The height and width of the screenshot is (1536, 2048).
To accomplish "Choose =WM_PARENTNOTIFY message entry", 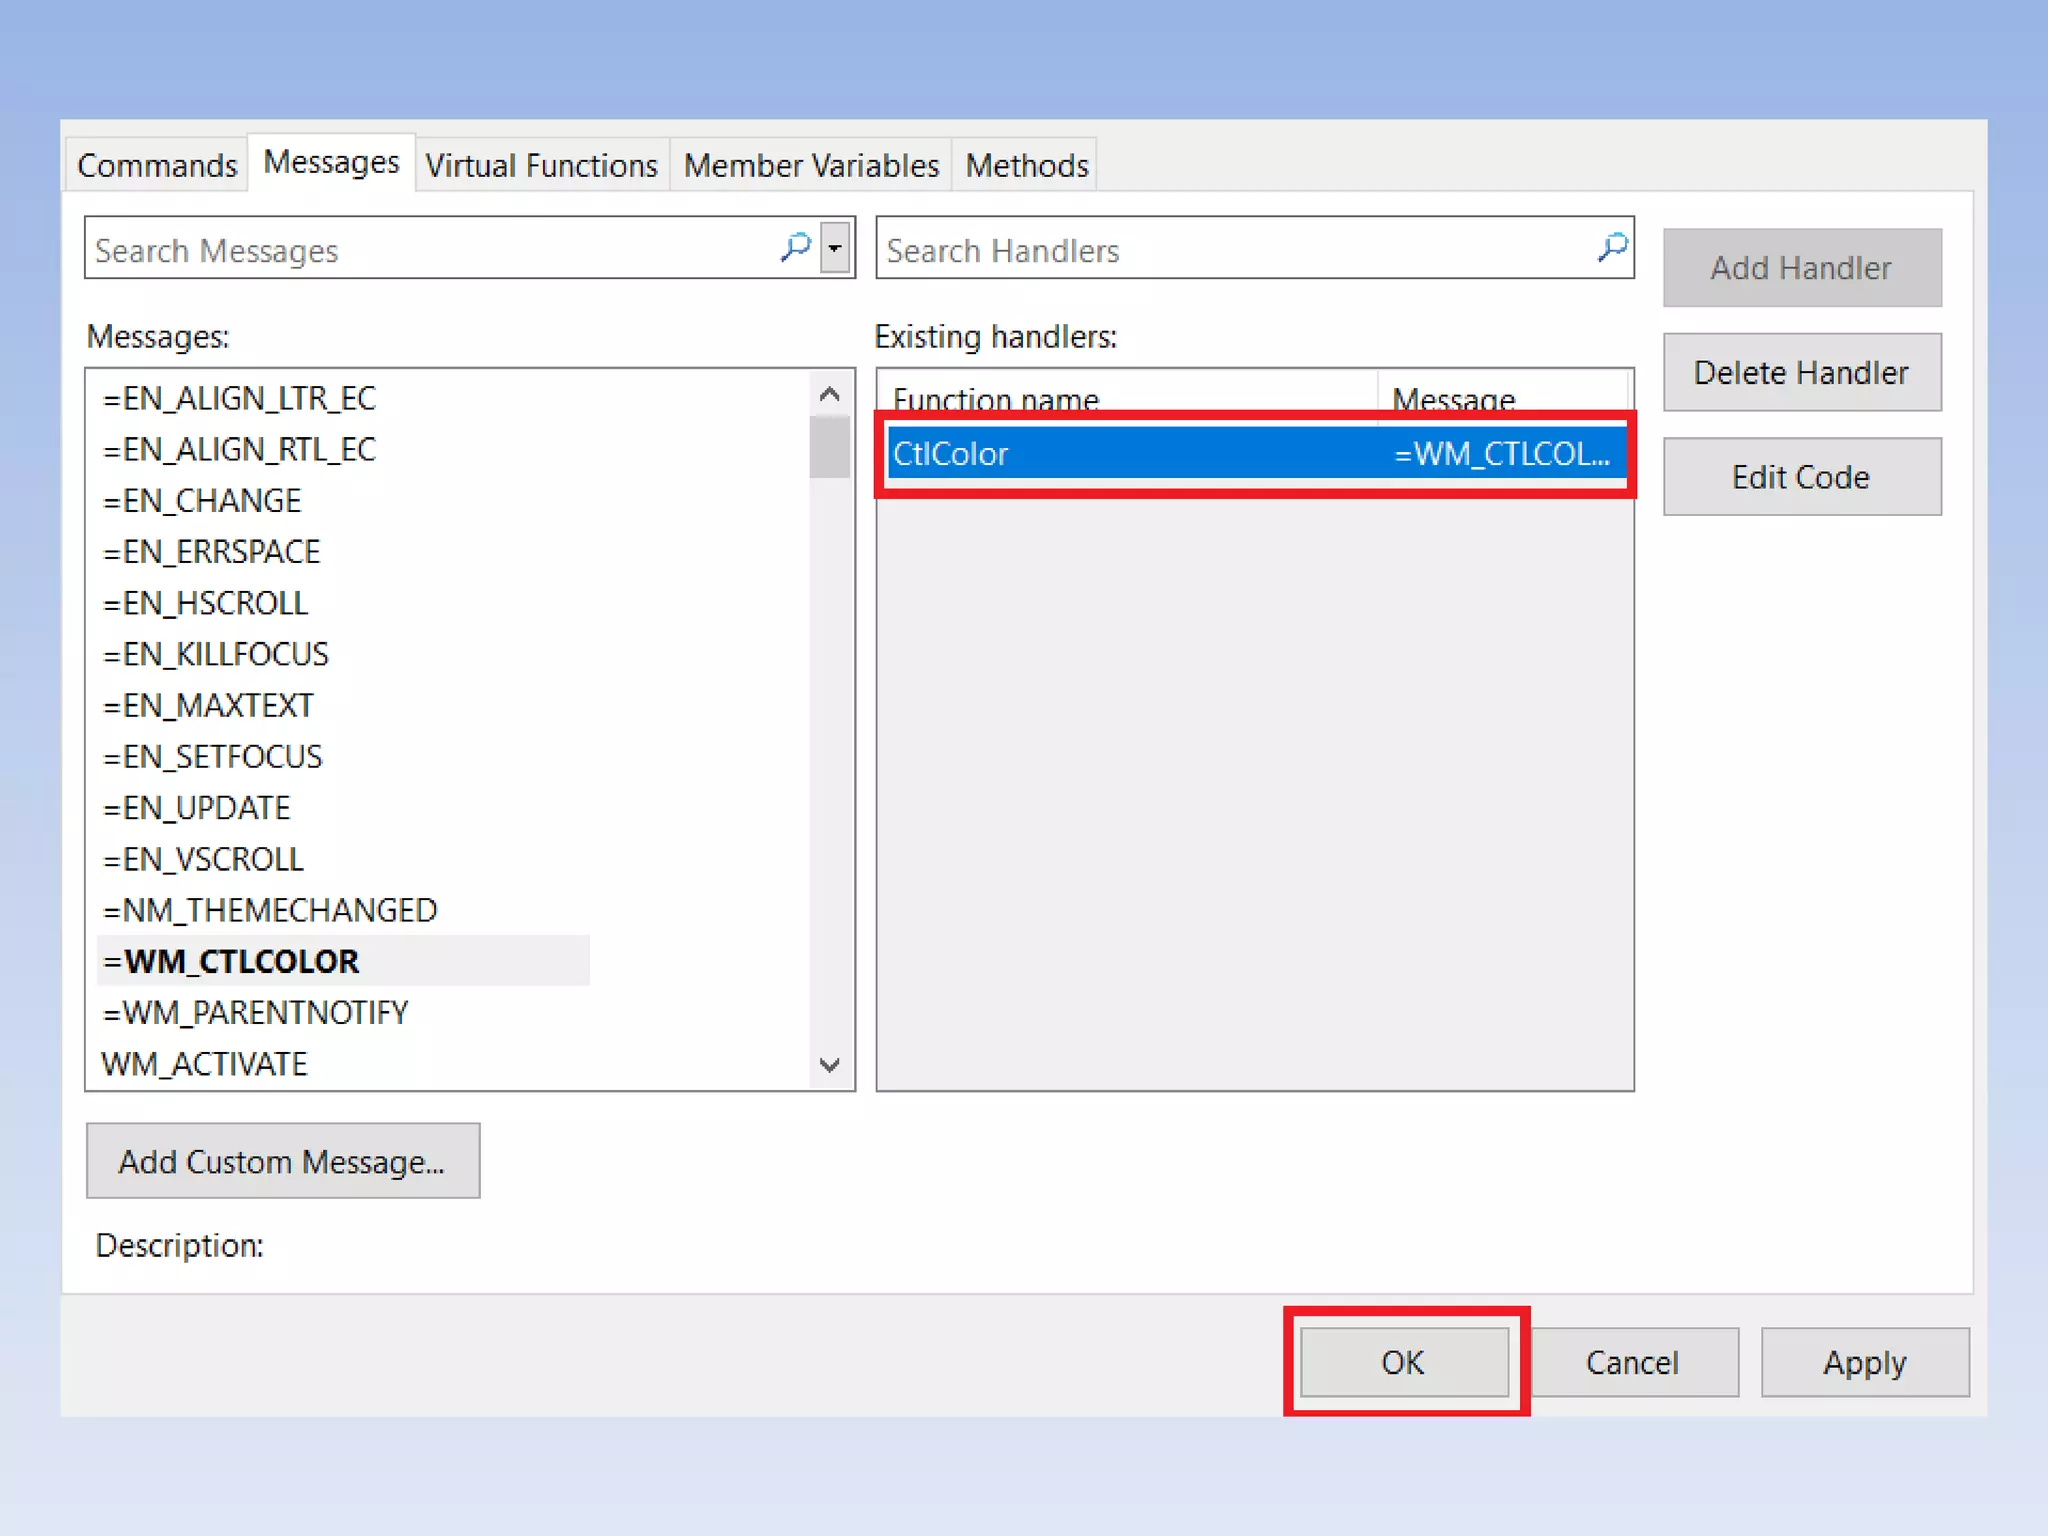I will pos(256,1012).
